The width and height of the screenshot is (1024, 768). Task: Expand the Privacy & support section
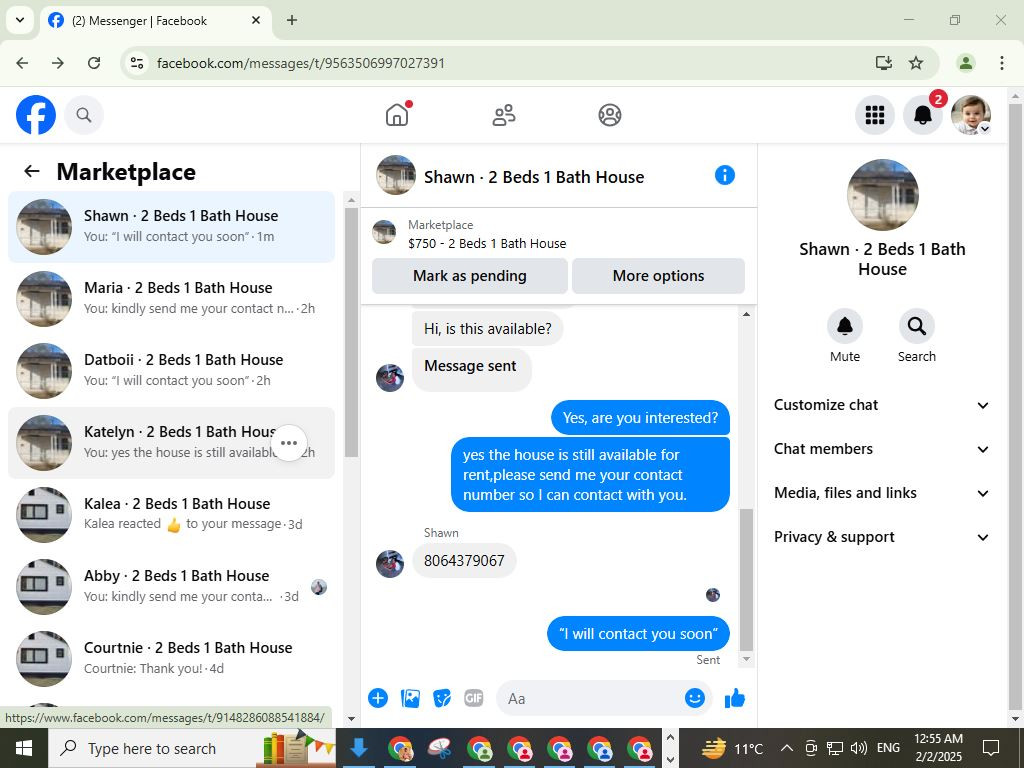(x=882, y=537)
